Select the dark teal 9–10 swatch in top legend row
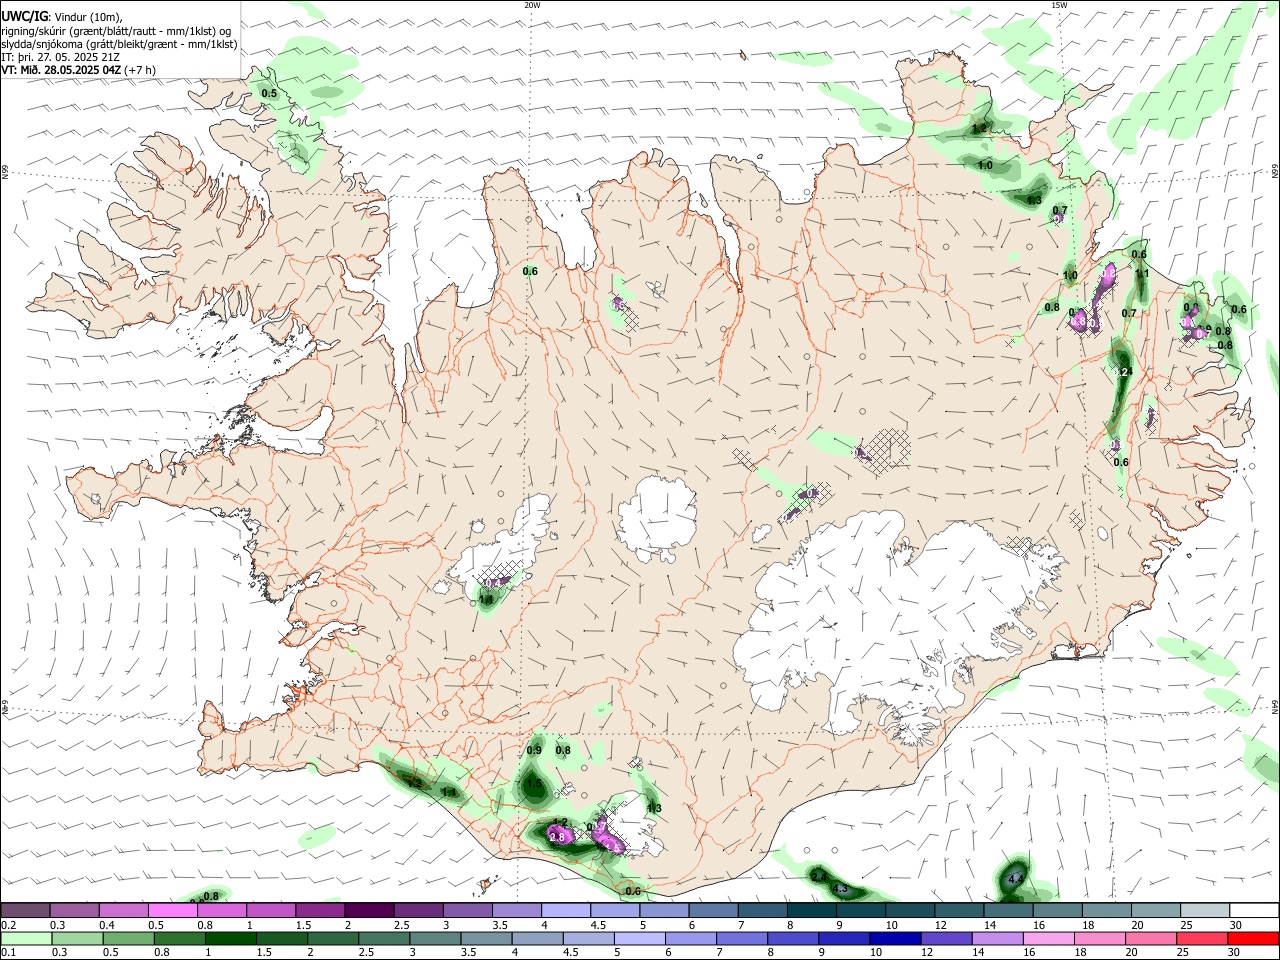This screenshot has height=960, width=1280. pos(861,910)
